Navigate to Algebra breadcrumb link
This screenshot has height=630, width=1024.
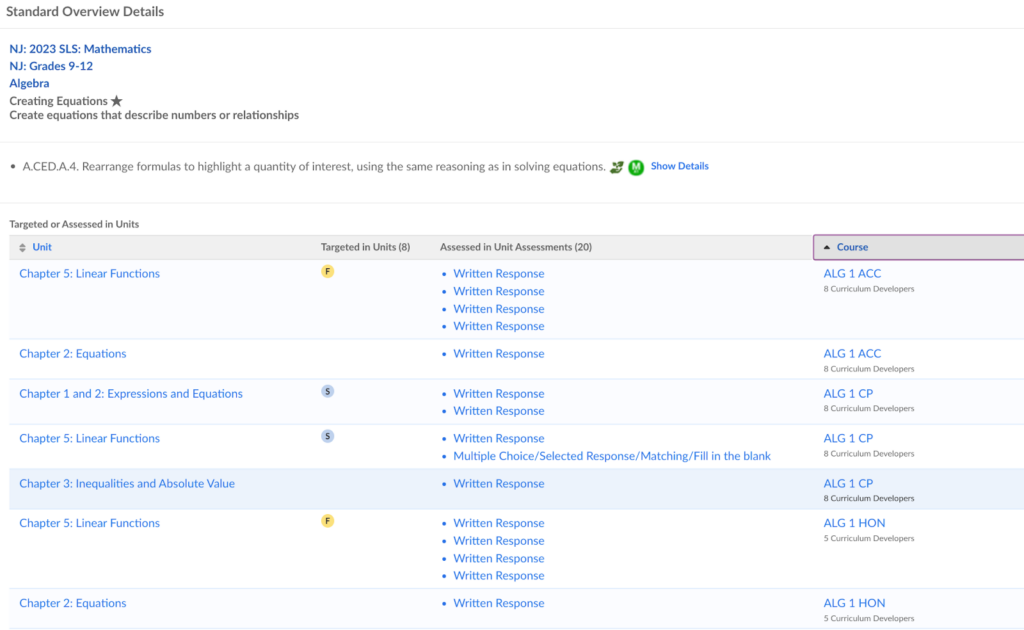click(29, 83)
